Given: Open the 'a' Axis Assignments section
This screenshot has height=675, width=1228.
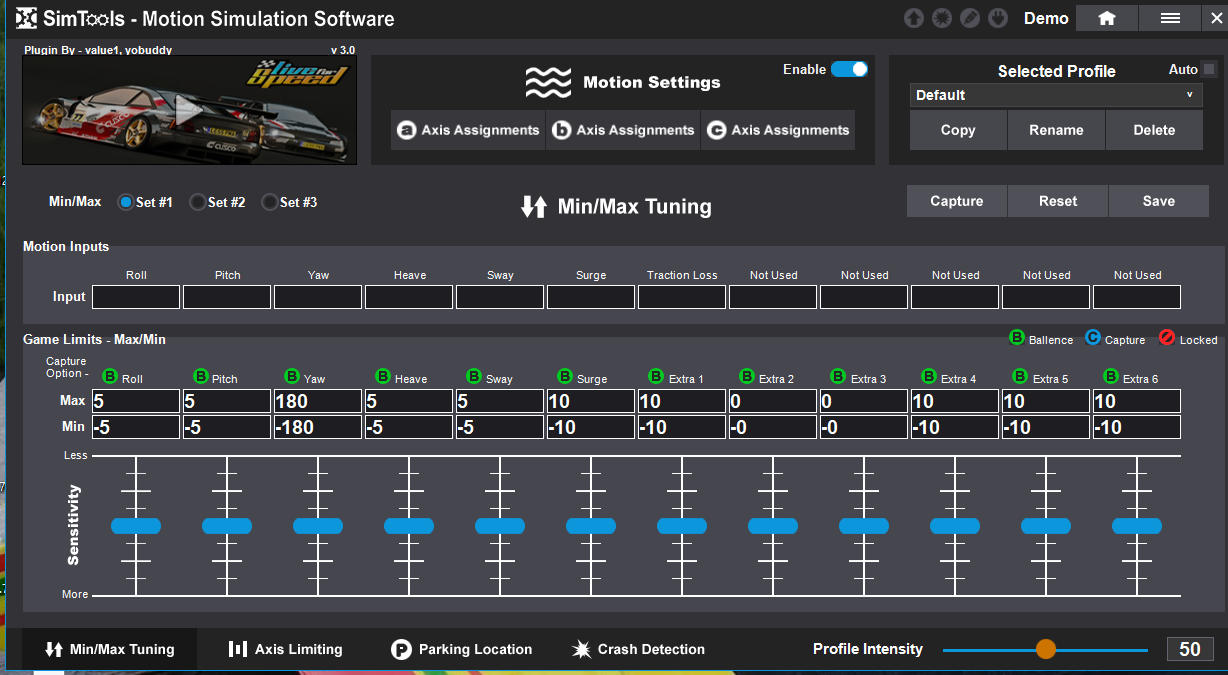Looking at the screenshot, I should click(x=468, y=130).
